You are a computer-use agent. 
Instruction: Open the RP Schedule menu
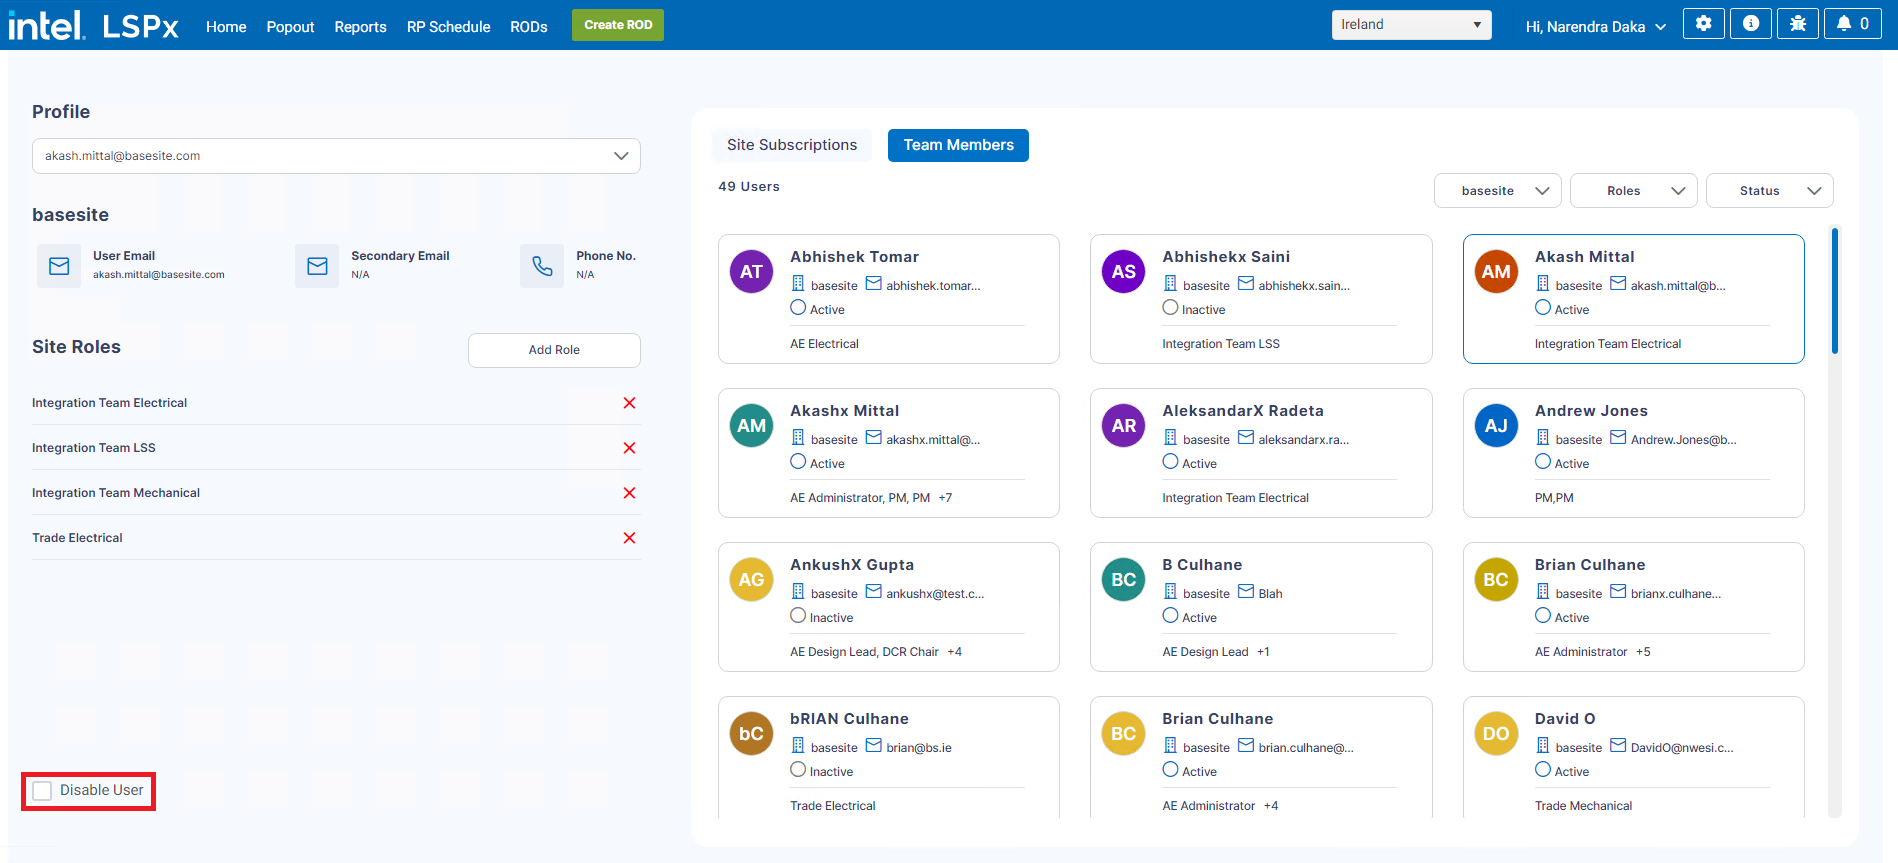(448, 27)
